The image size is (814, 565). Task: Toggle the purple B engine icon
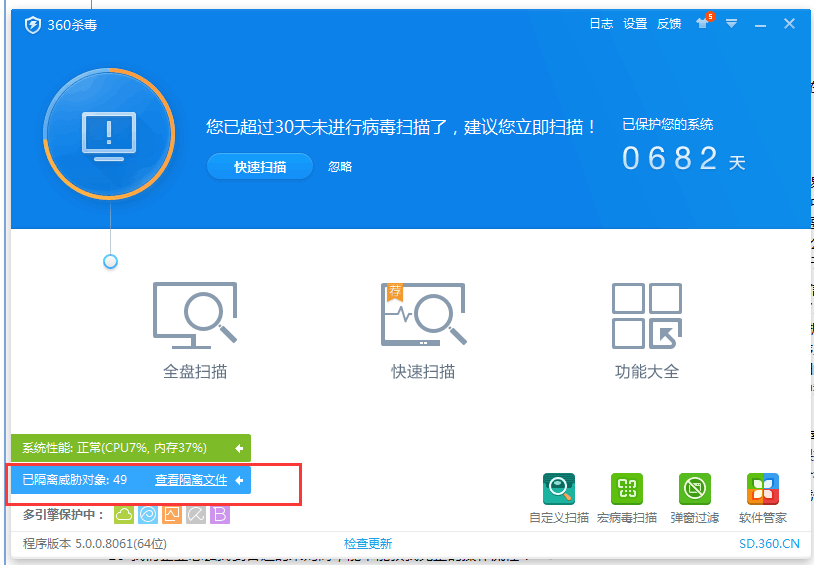coord(220,515)
